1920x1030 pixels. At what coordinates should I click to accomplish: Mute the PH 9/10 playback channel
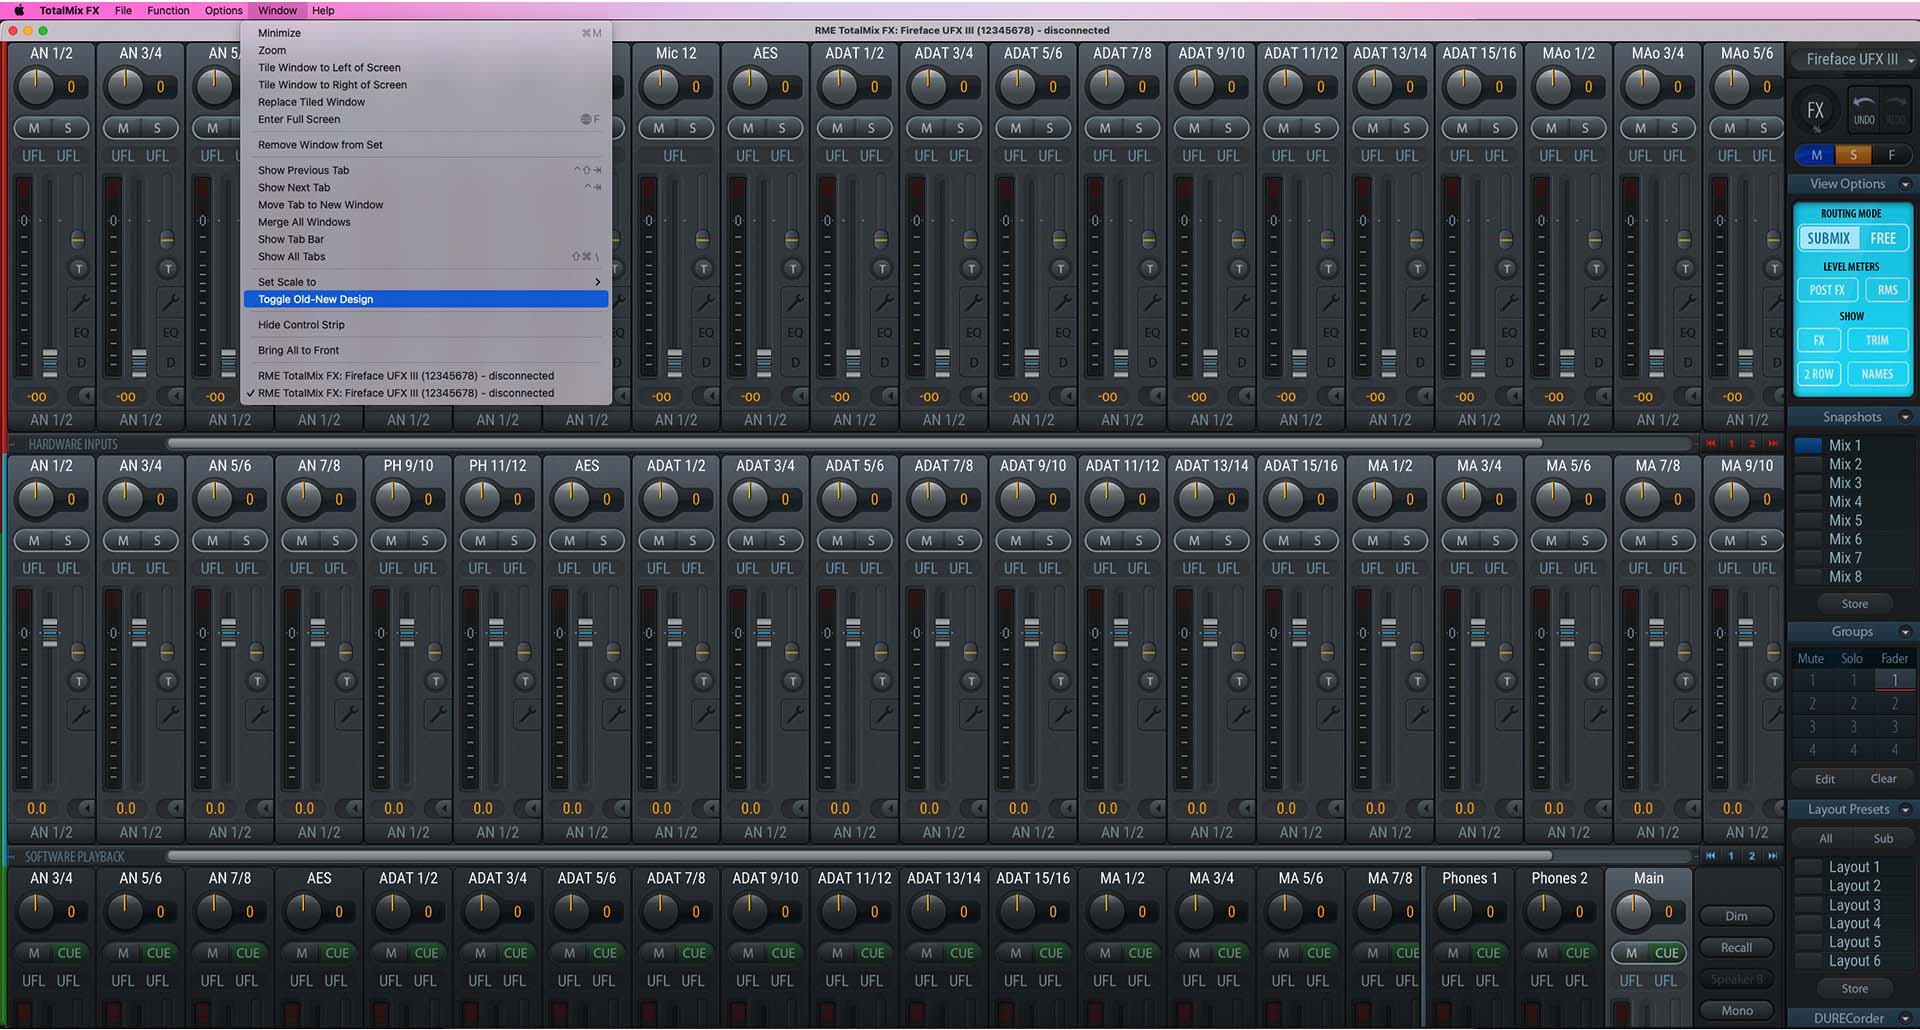click(391, 541)
